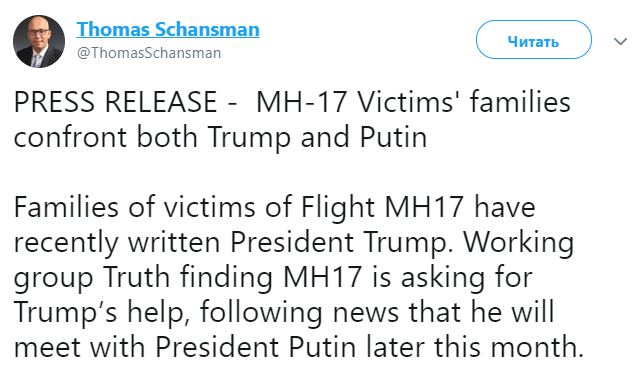This screenshot has height=371, width=633.
Task: Select the phrase Victims' families in the headline
Action: tap(464, 102)
